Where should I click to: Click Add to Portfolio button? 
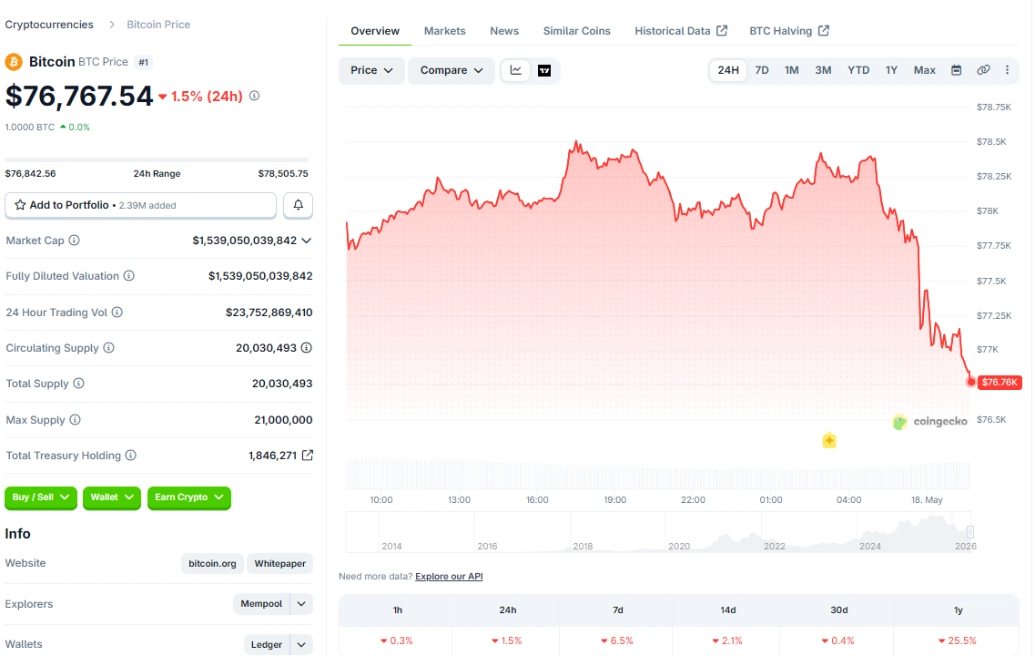(x=141, y=205)
